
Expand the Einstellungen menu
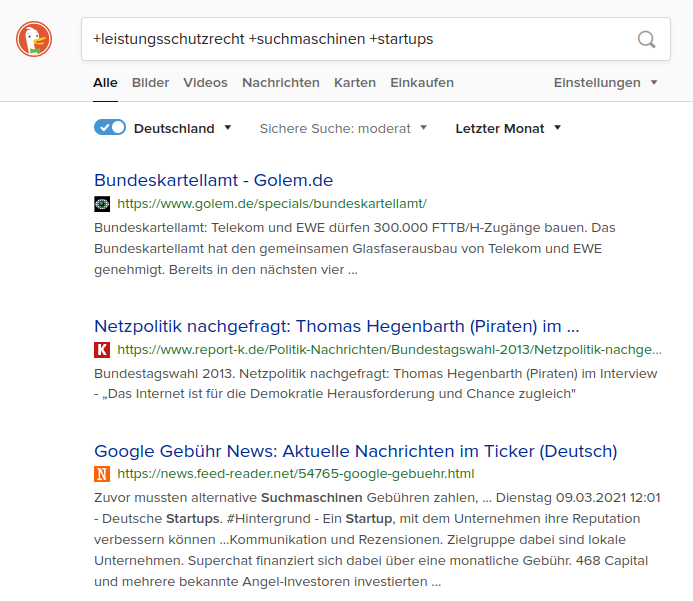pyautogui.click(x=605, y=83)
